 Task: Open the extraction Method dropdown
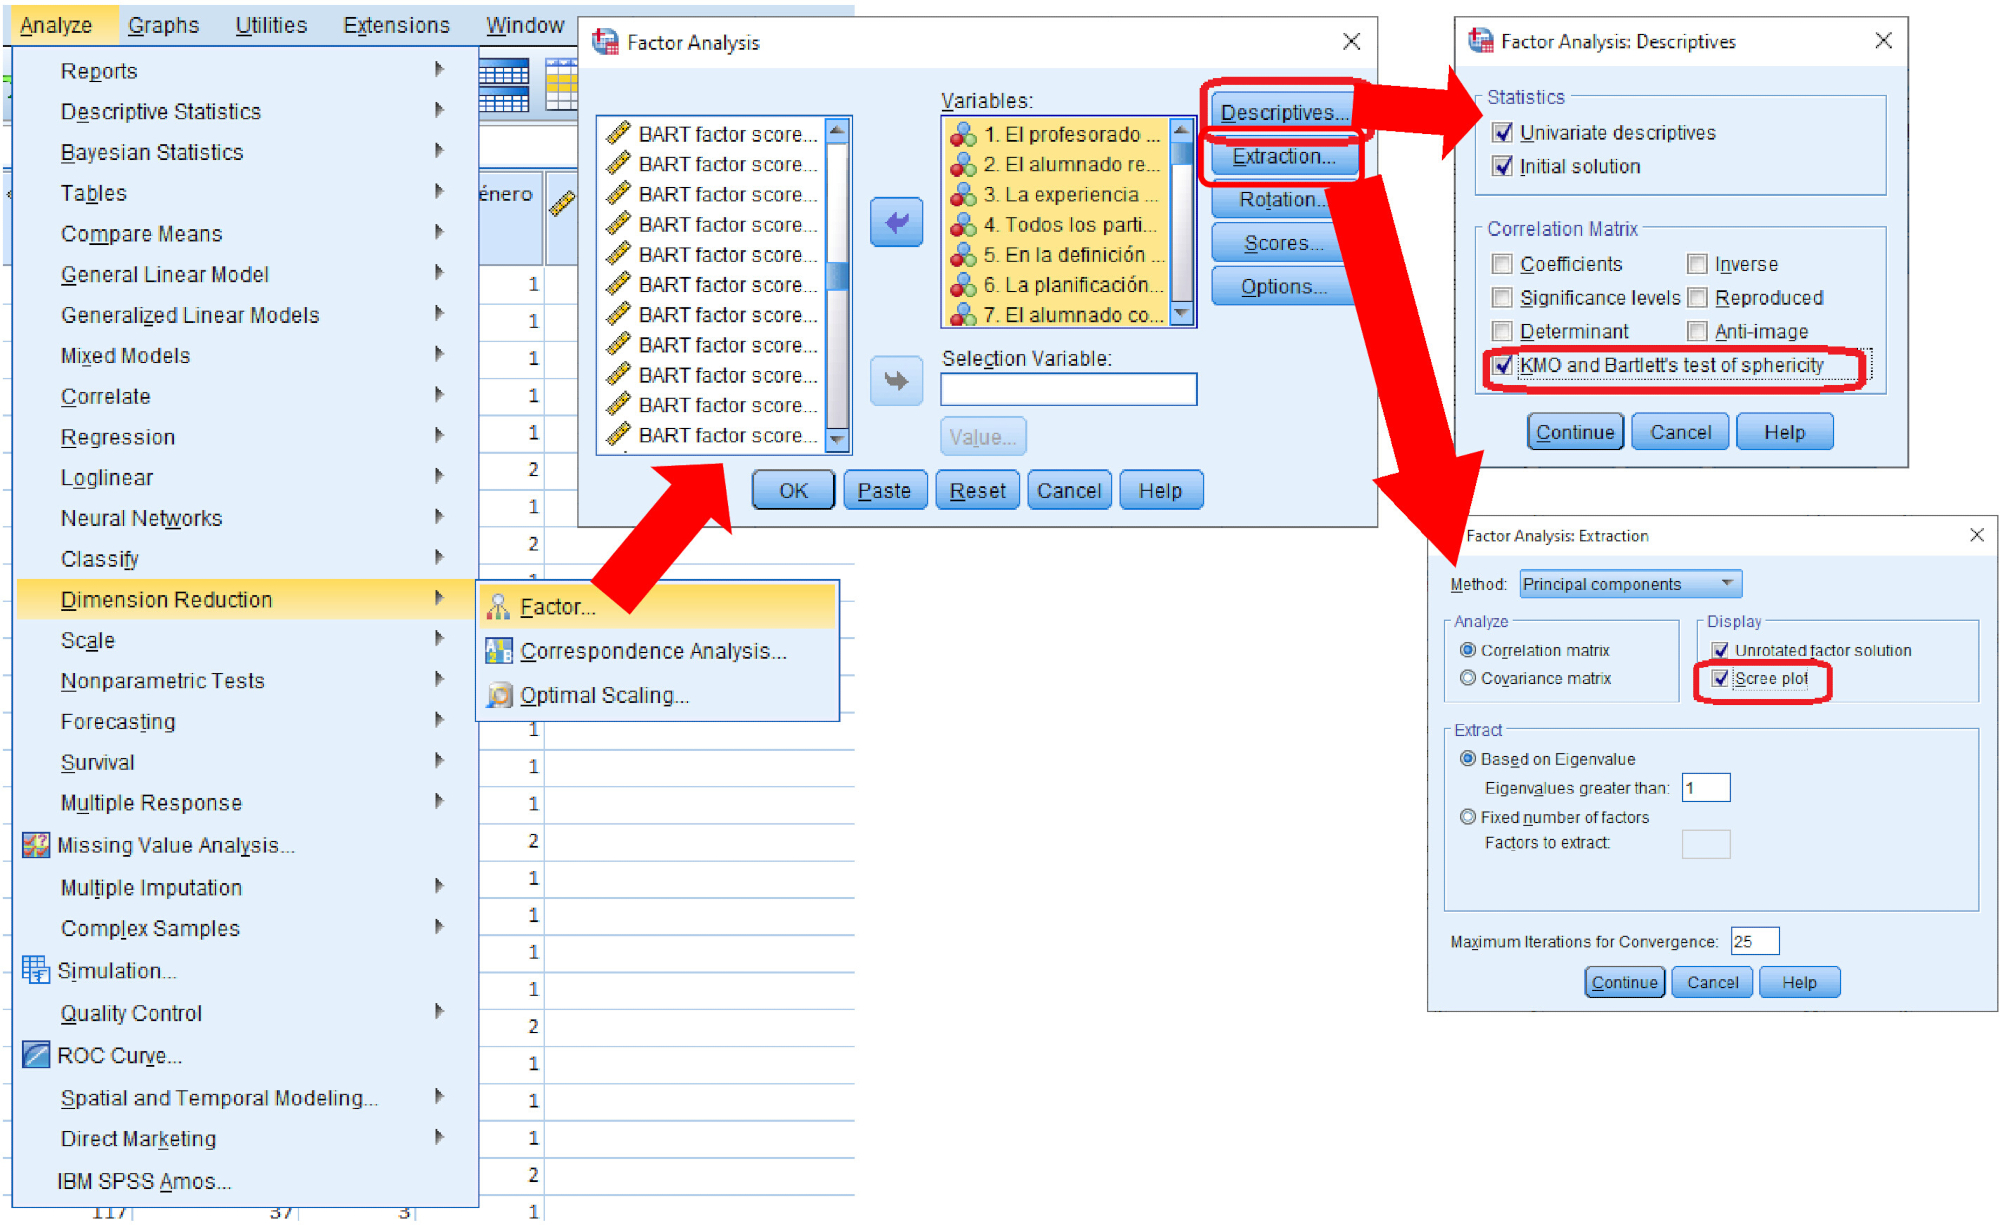pyautogui.click(x=1630, y=584)
